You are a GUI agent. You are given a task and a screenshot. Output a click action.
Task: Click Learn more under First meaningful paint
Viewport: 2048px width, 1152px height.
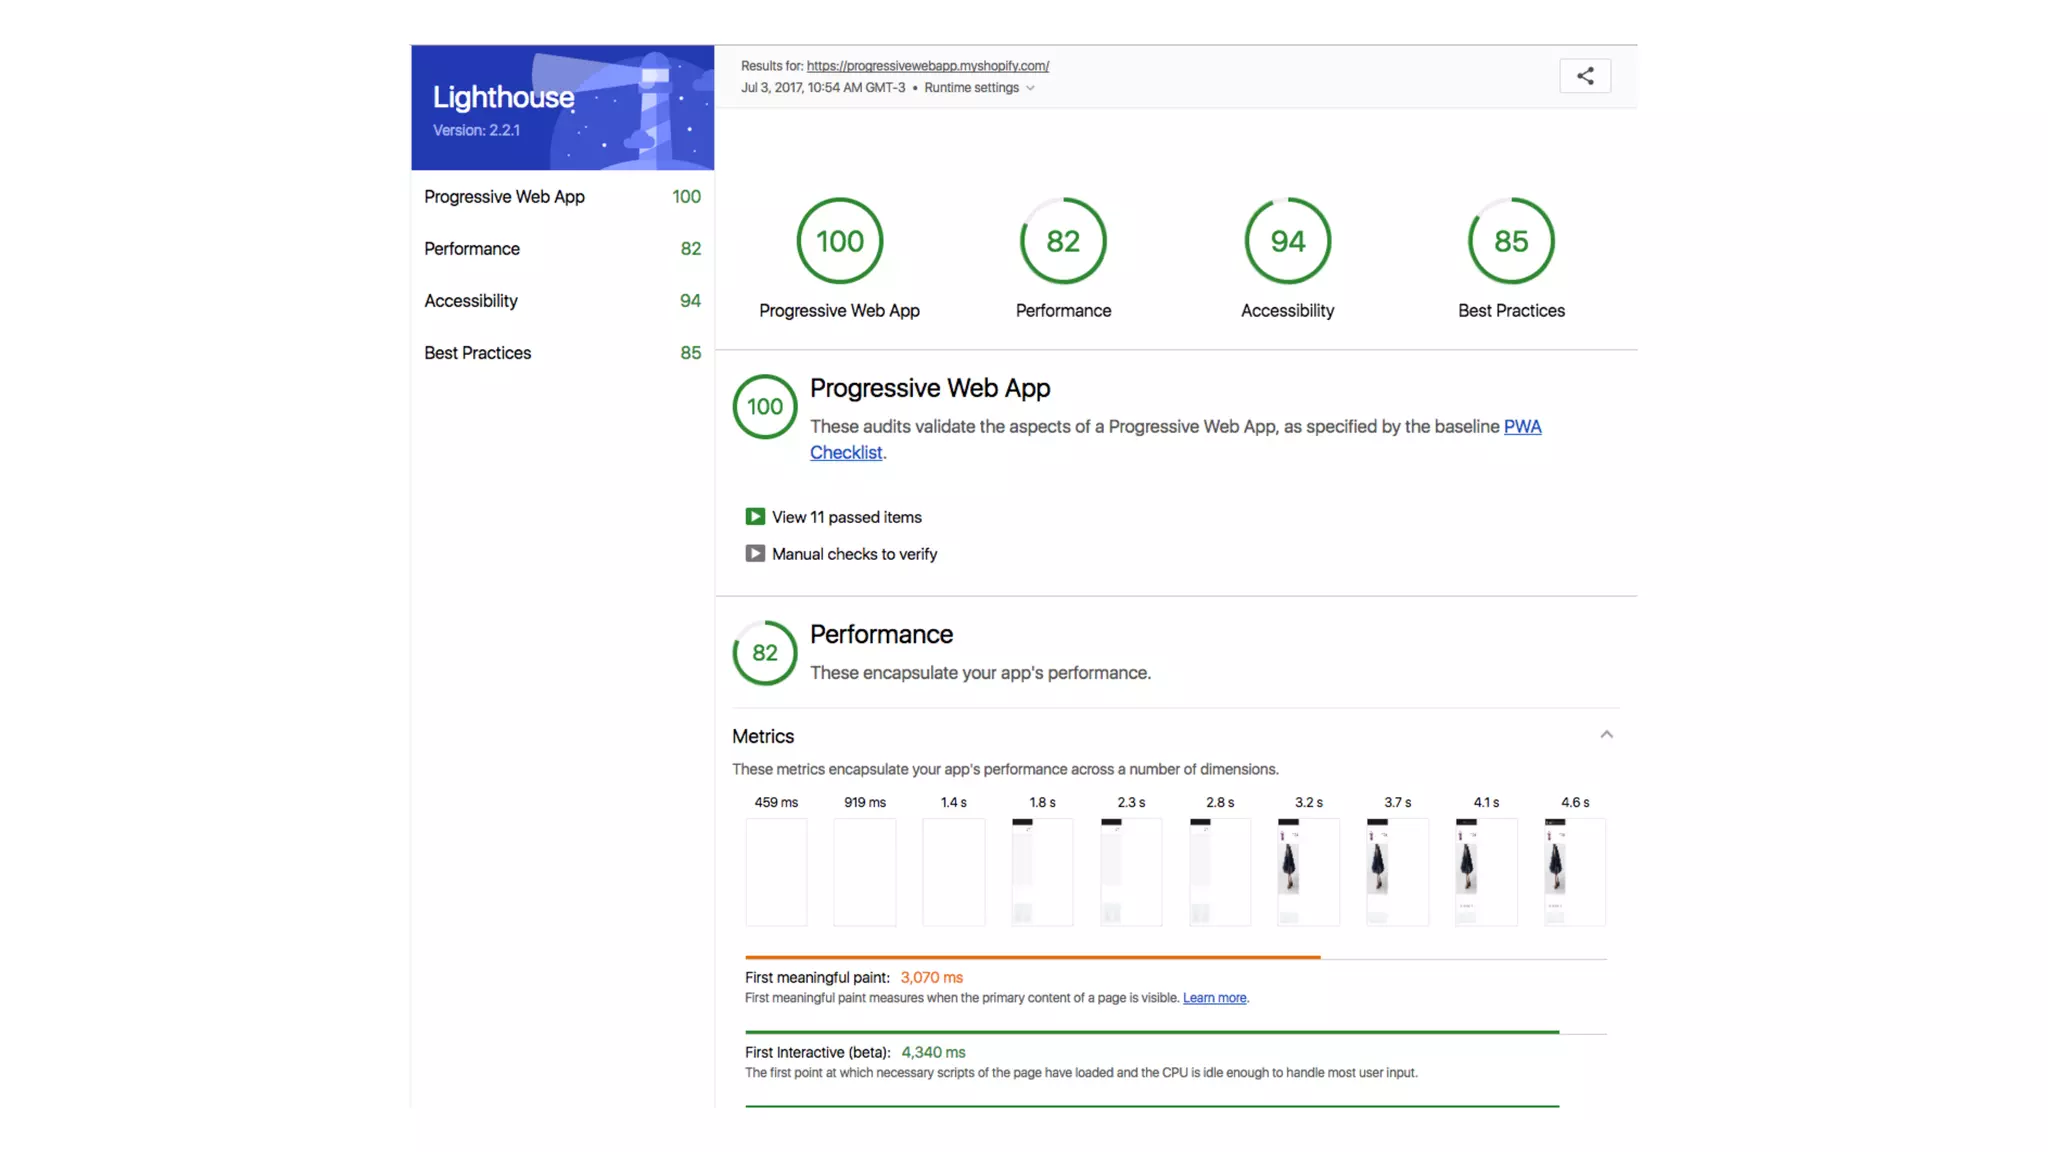[x=1214, y=998]
